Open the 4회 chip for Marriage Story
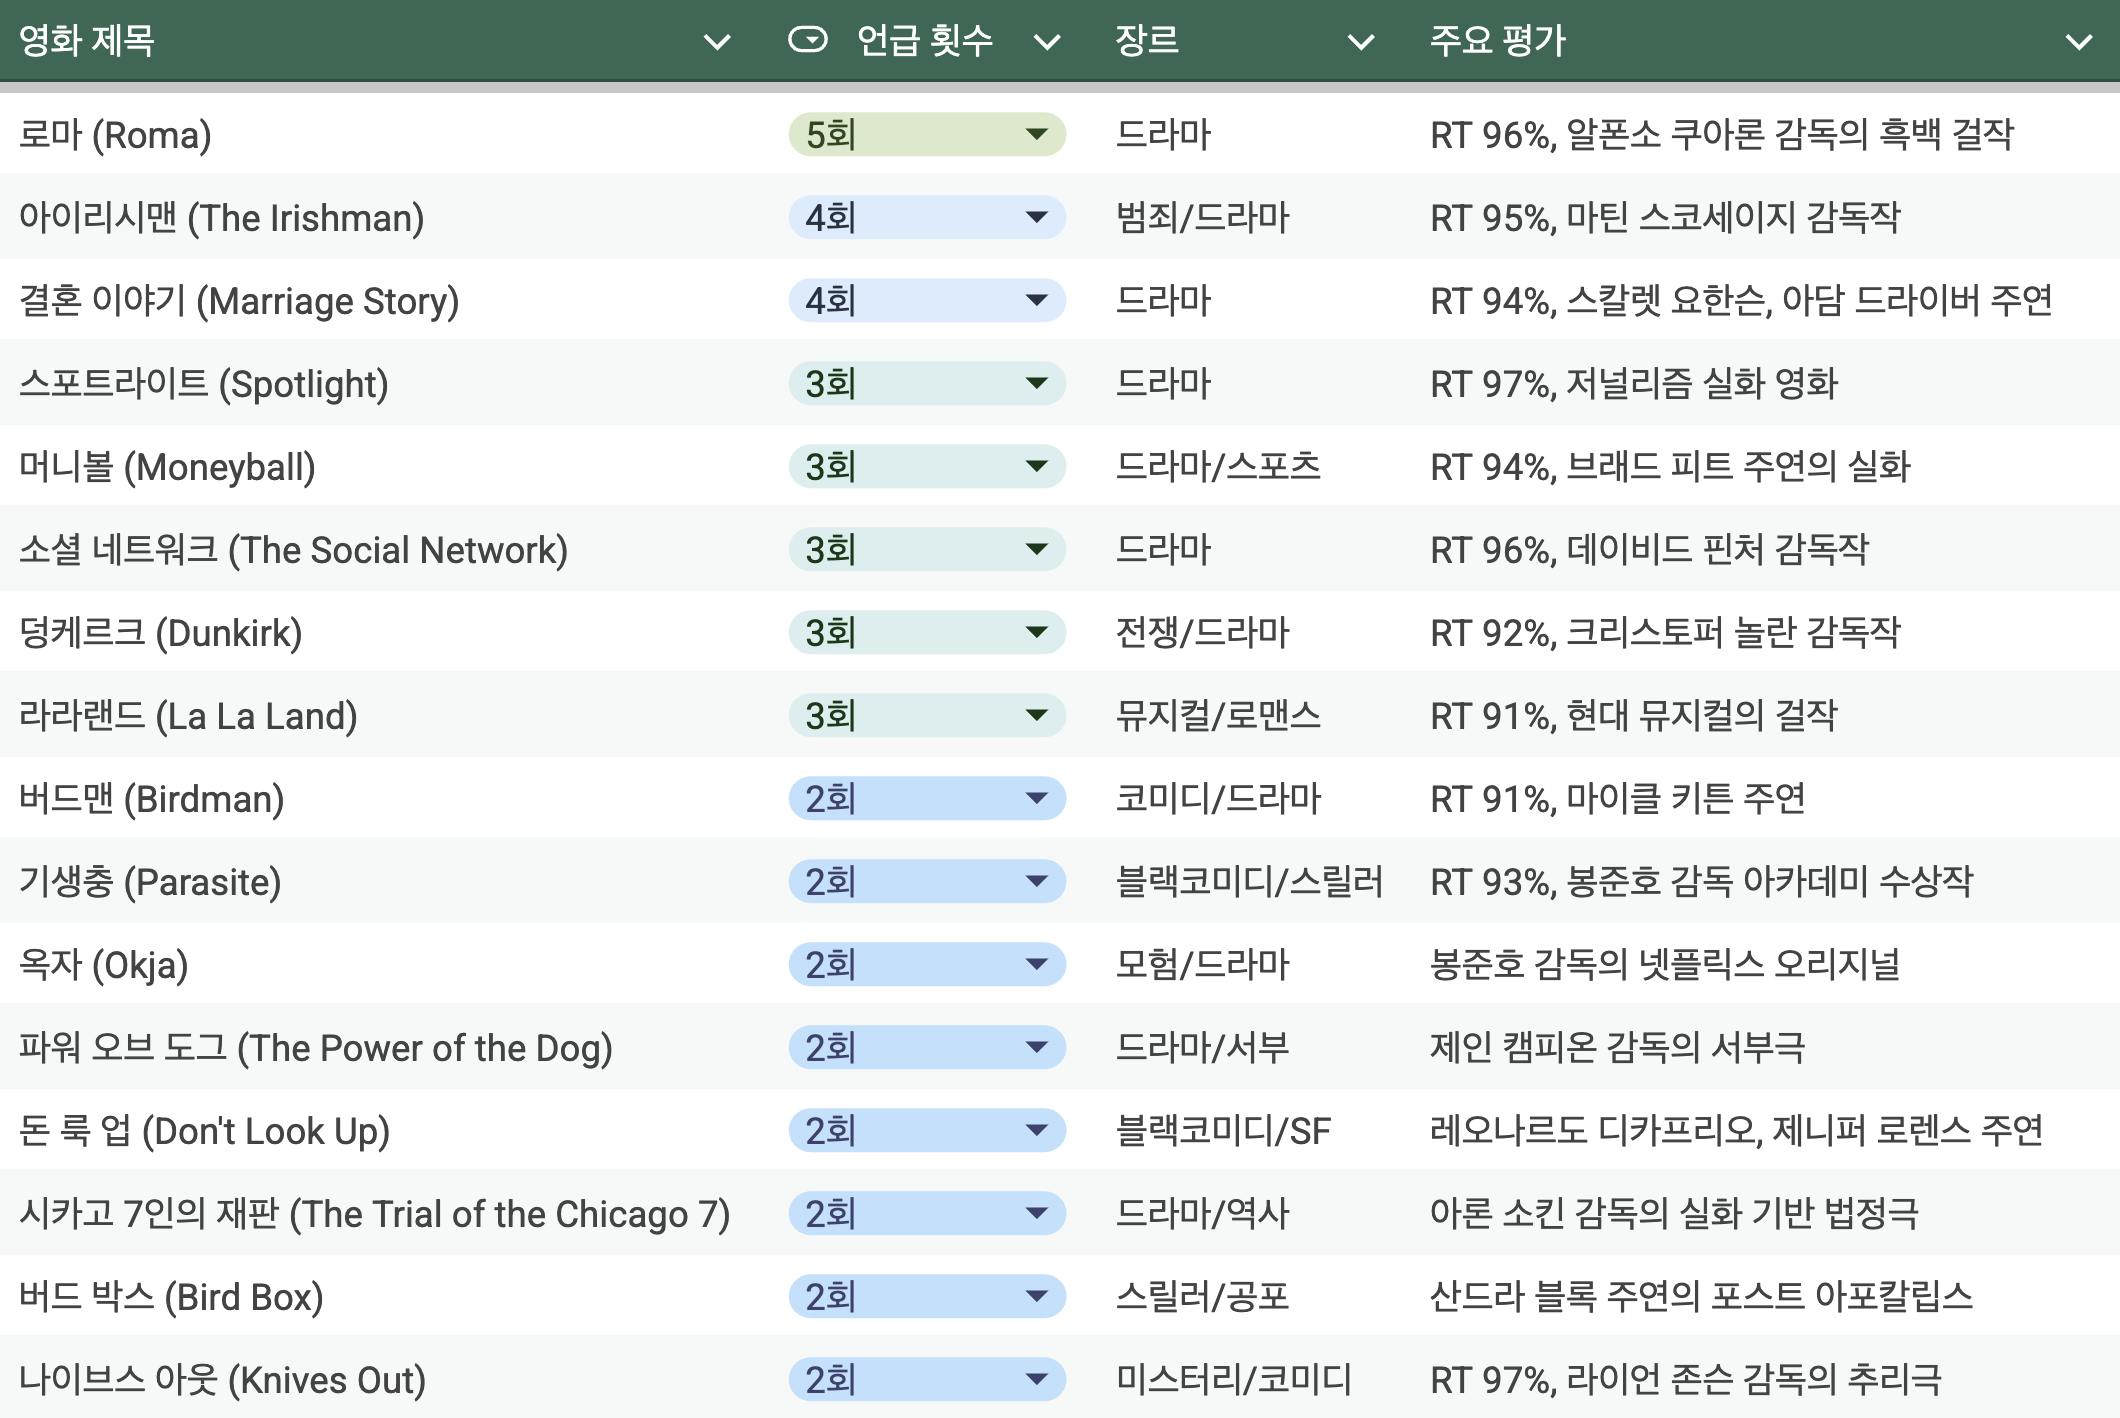 (926, 300)
